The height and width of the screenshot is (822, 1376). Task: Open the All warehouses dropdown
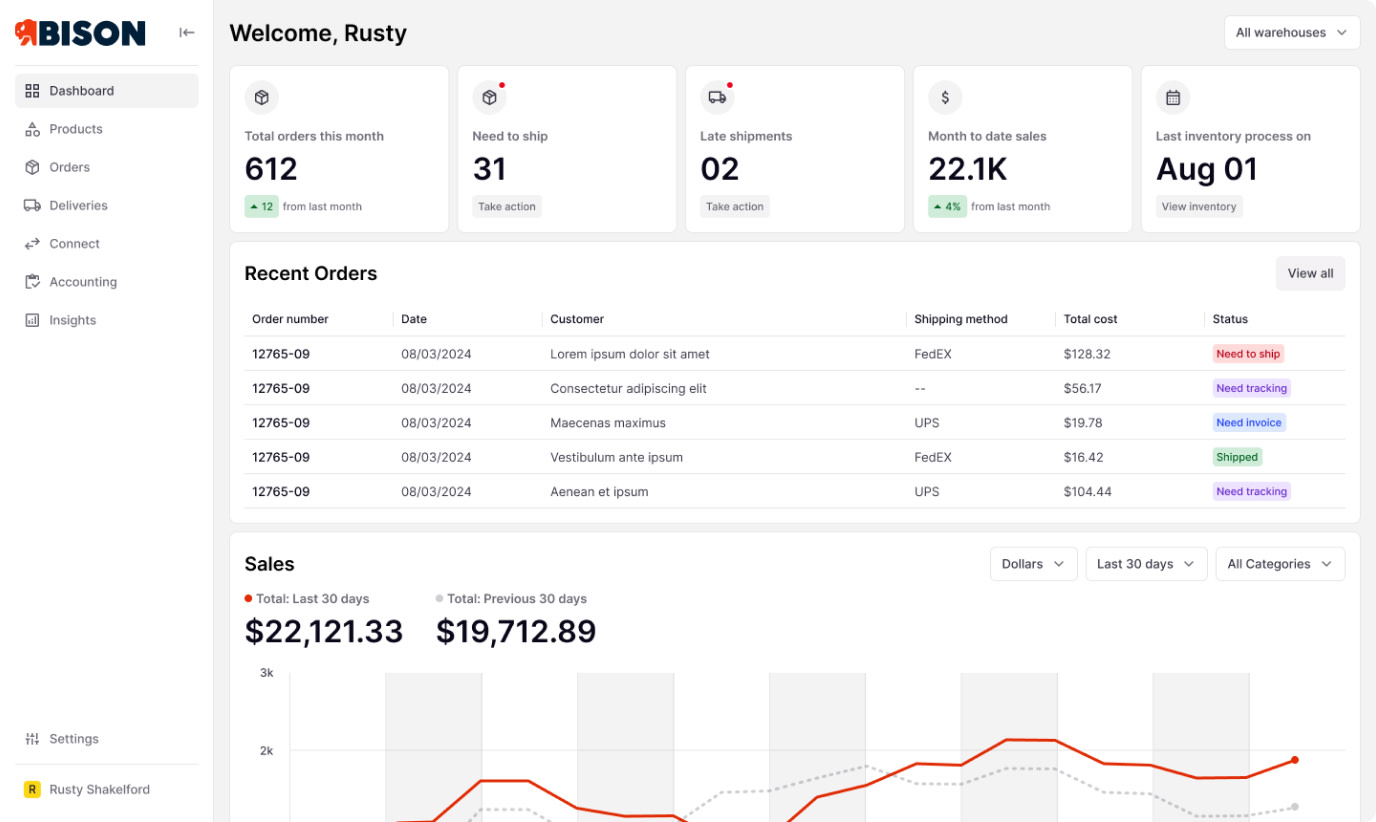(1292, 33)
